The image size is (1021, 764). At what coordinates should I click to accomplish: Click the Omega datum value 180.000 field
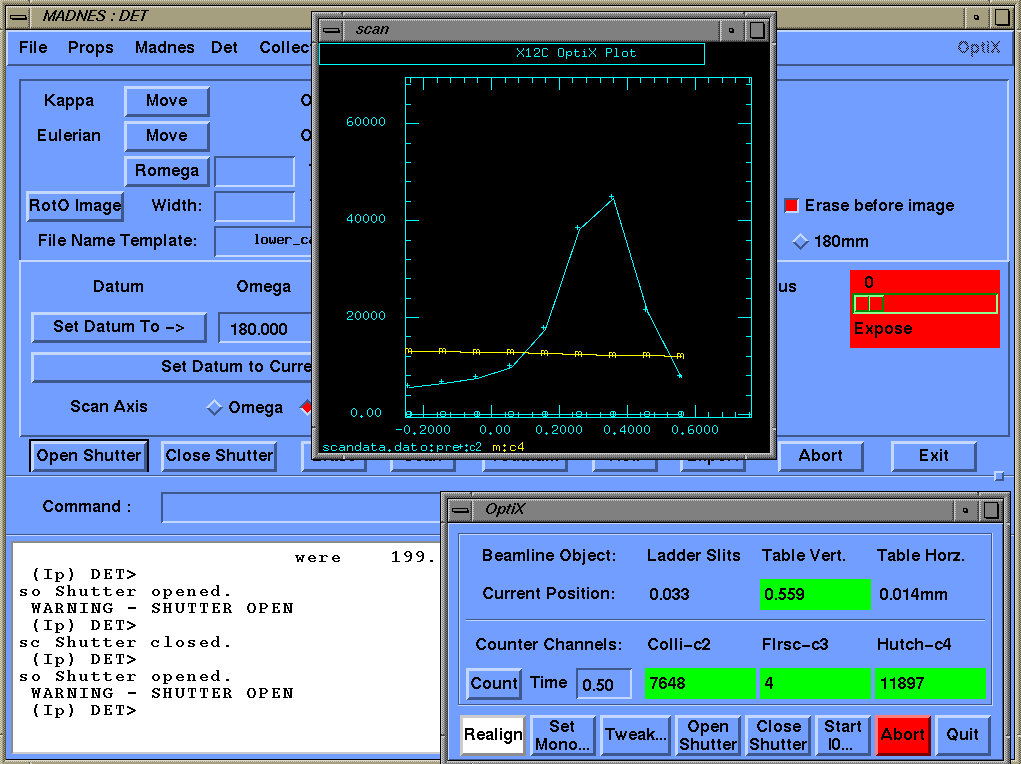[x=265, y=328]
